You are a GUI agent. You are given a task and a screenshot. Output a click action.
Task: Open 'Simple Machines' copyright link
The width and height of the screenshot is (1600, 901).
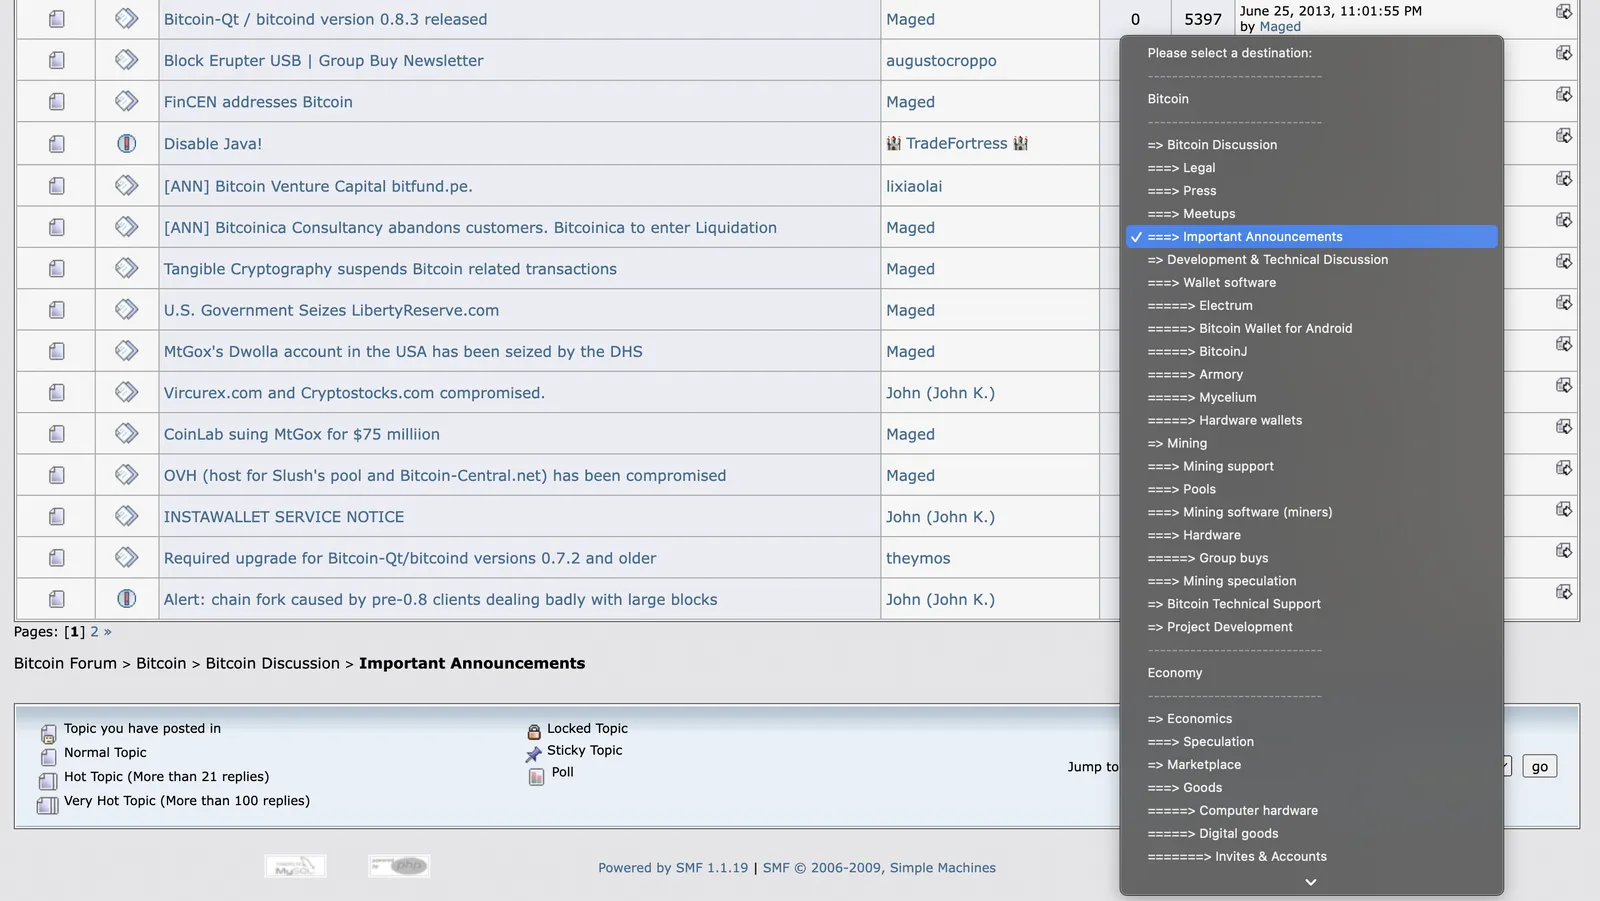tap(943, 868)
